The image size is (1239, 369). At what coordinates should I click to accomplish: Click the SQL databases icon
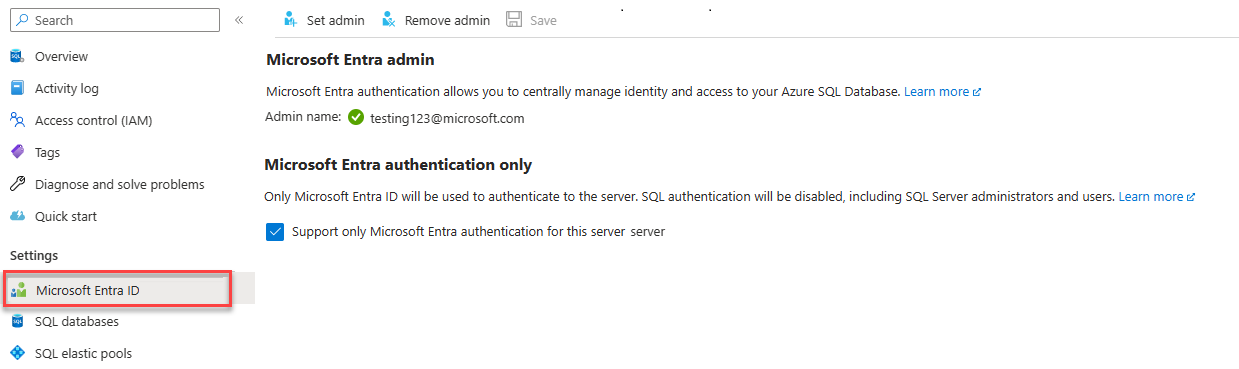[17, 322]
